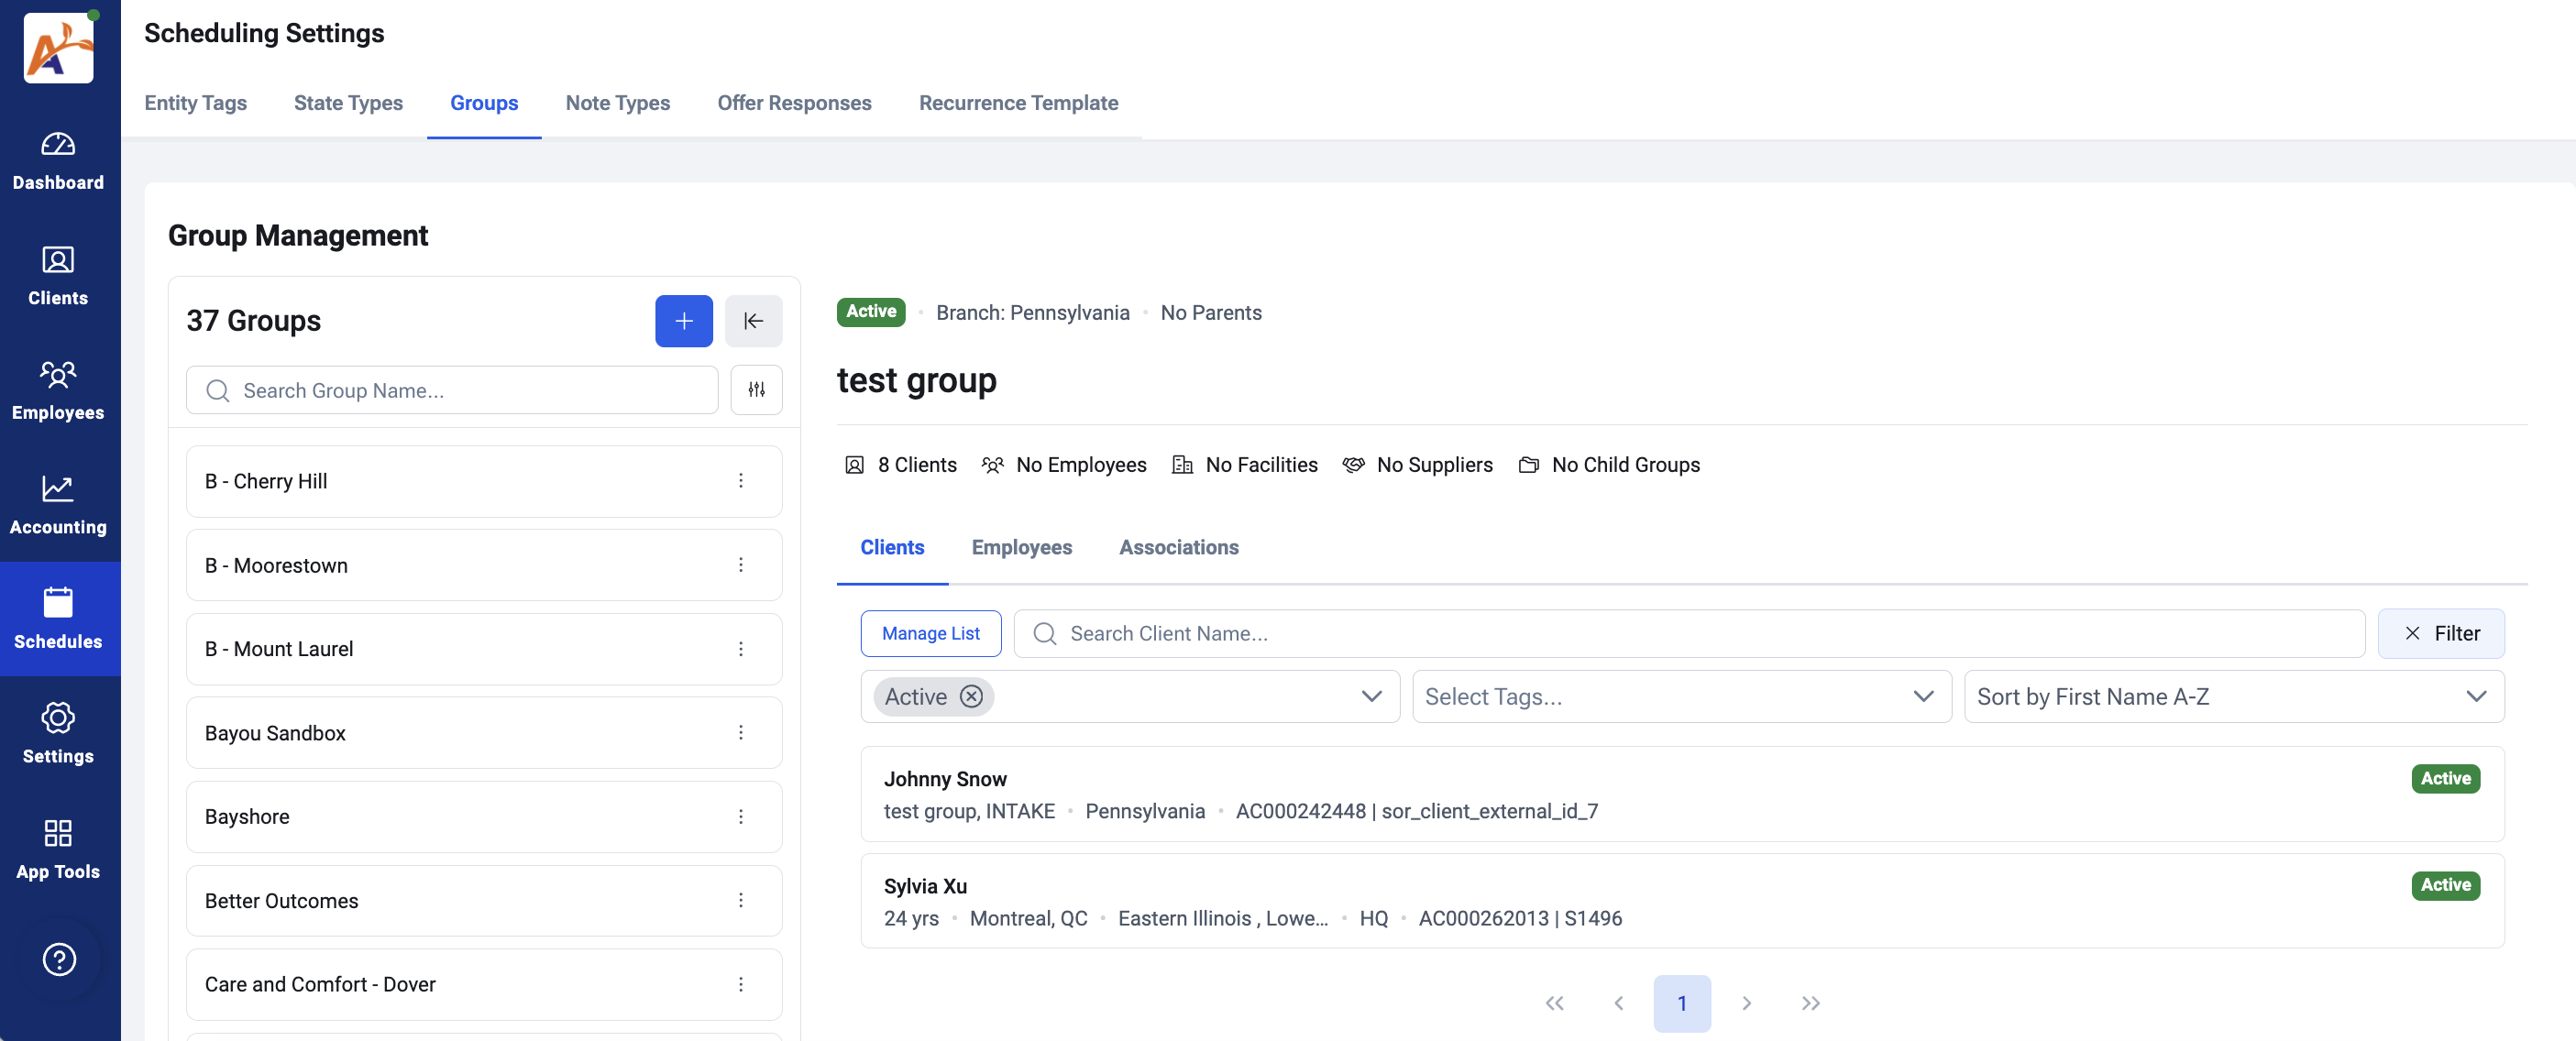Click the test group title
The height and width of the screenshot is (1041, 2576).
click(x=916, y=381)
